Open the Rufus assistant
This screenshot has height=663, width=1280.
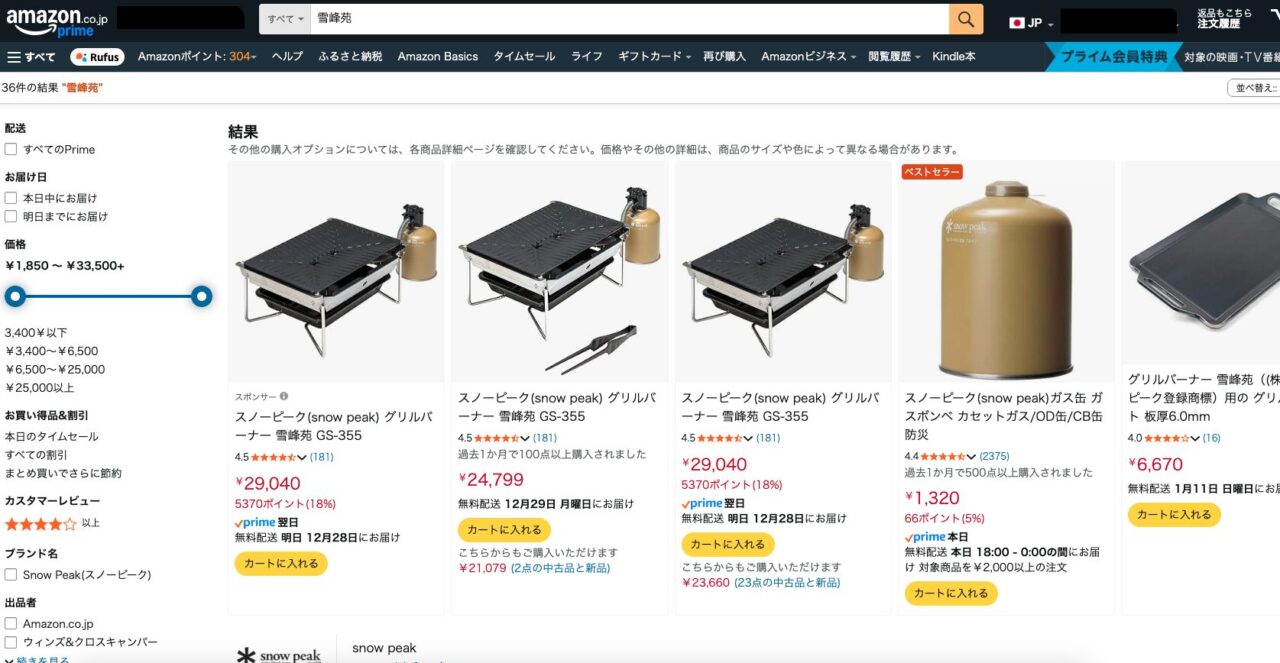(97, 57)
